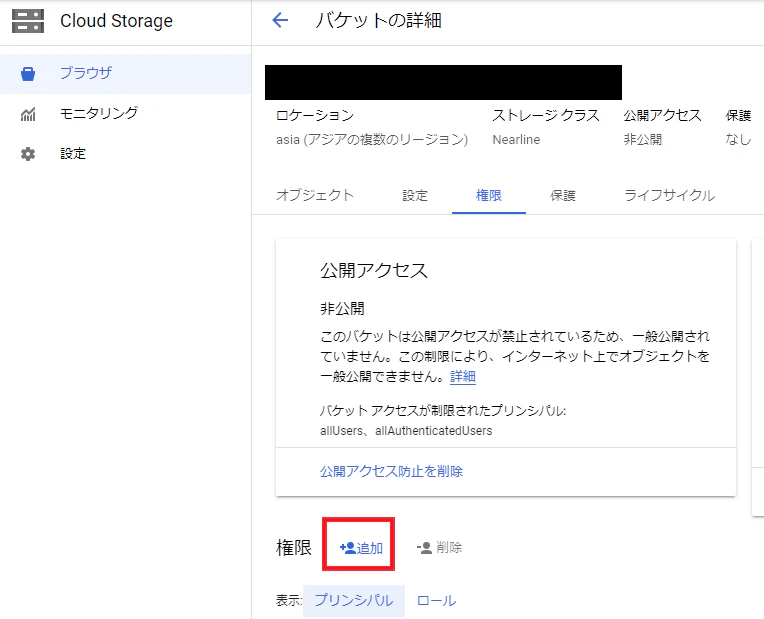Click the bucket icon beside ブラウザ
Image resolution: width=764 pixels, height=619 pixels.
pyautogui.click(x=28, y=74)
